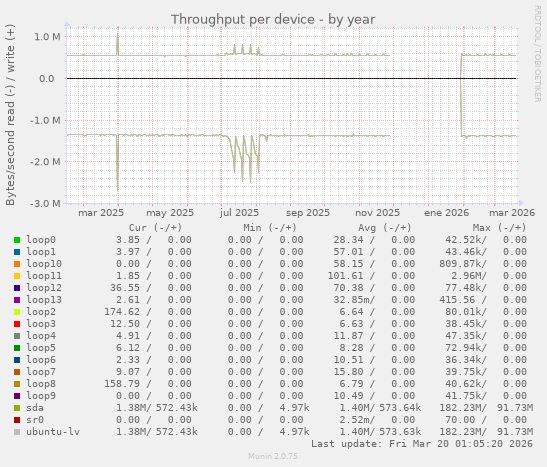
Task: Click the dark green loop5 legend swatch
Action: [17, 348]
